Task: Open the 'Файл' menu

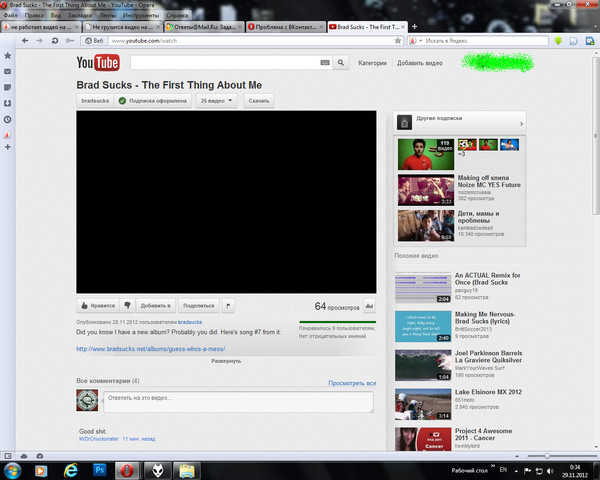Action: (x=10, y=15)
